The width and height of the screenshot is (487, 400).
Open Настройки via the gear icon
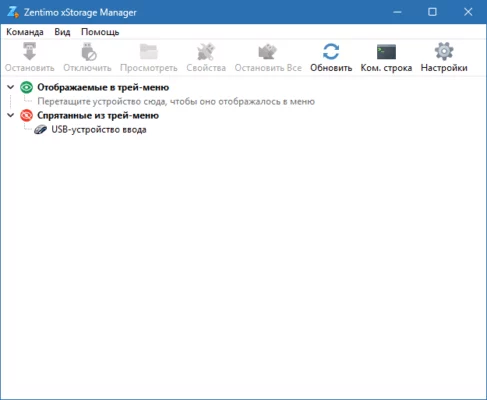(x=444, y=51)
